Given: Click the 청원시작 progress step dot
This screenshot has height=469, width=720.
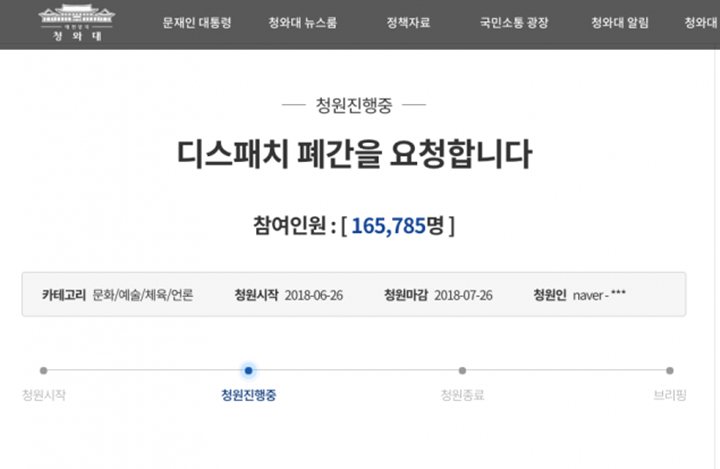Looking at the screenshot, I should [44, 370].
